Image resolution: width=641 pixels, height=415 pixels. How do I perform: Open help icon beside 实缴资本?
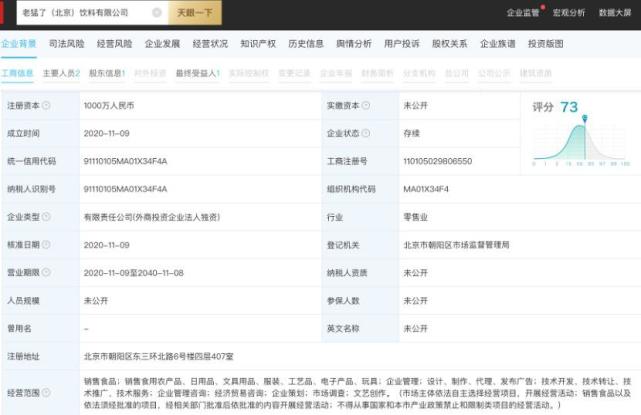[366, 105]
